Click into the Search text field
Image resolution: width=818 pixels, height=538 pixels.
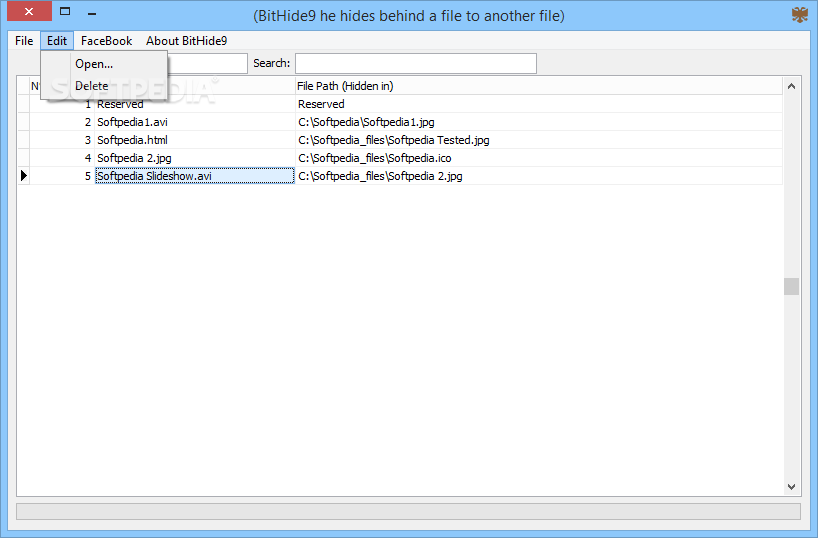coord(416,63)
